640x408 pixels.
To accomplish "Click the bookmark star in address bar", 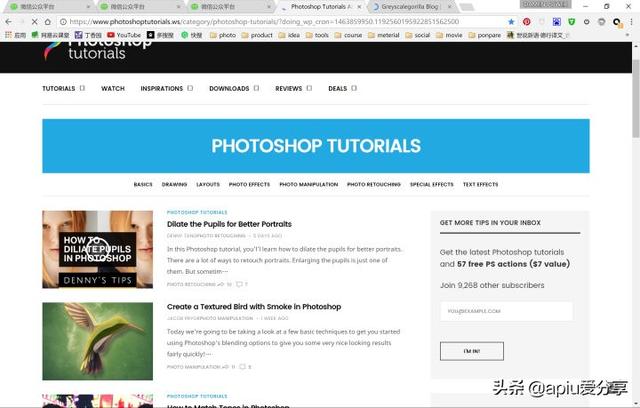I will tap(511, 22).
